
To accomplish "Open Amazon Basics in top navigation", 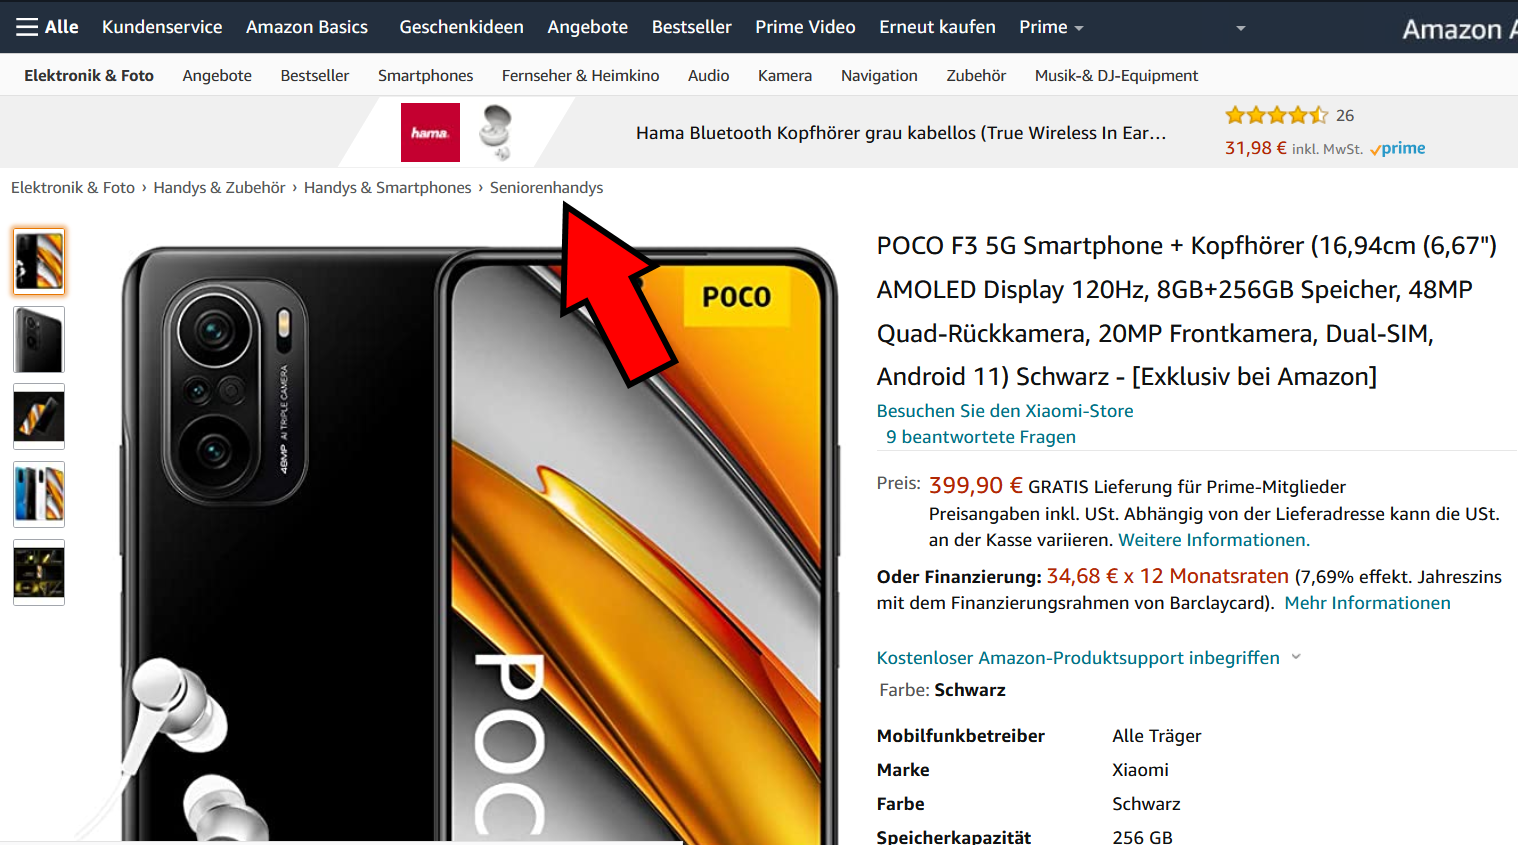I will tap(307, 27).
